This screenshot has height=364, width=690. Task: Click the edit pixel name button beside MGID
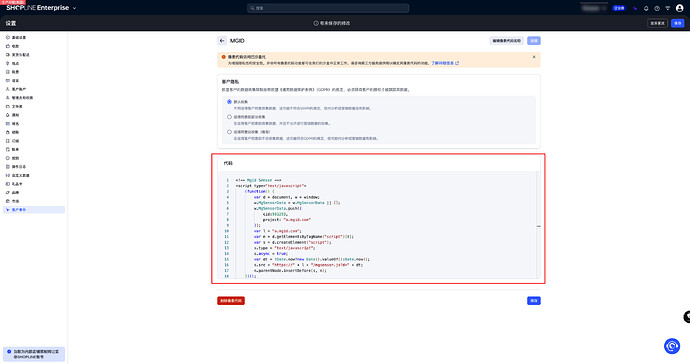tap(506, 40)
